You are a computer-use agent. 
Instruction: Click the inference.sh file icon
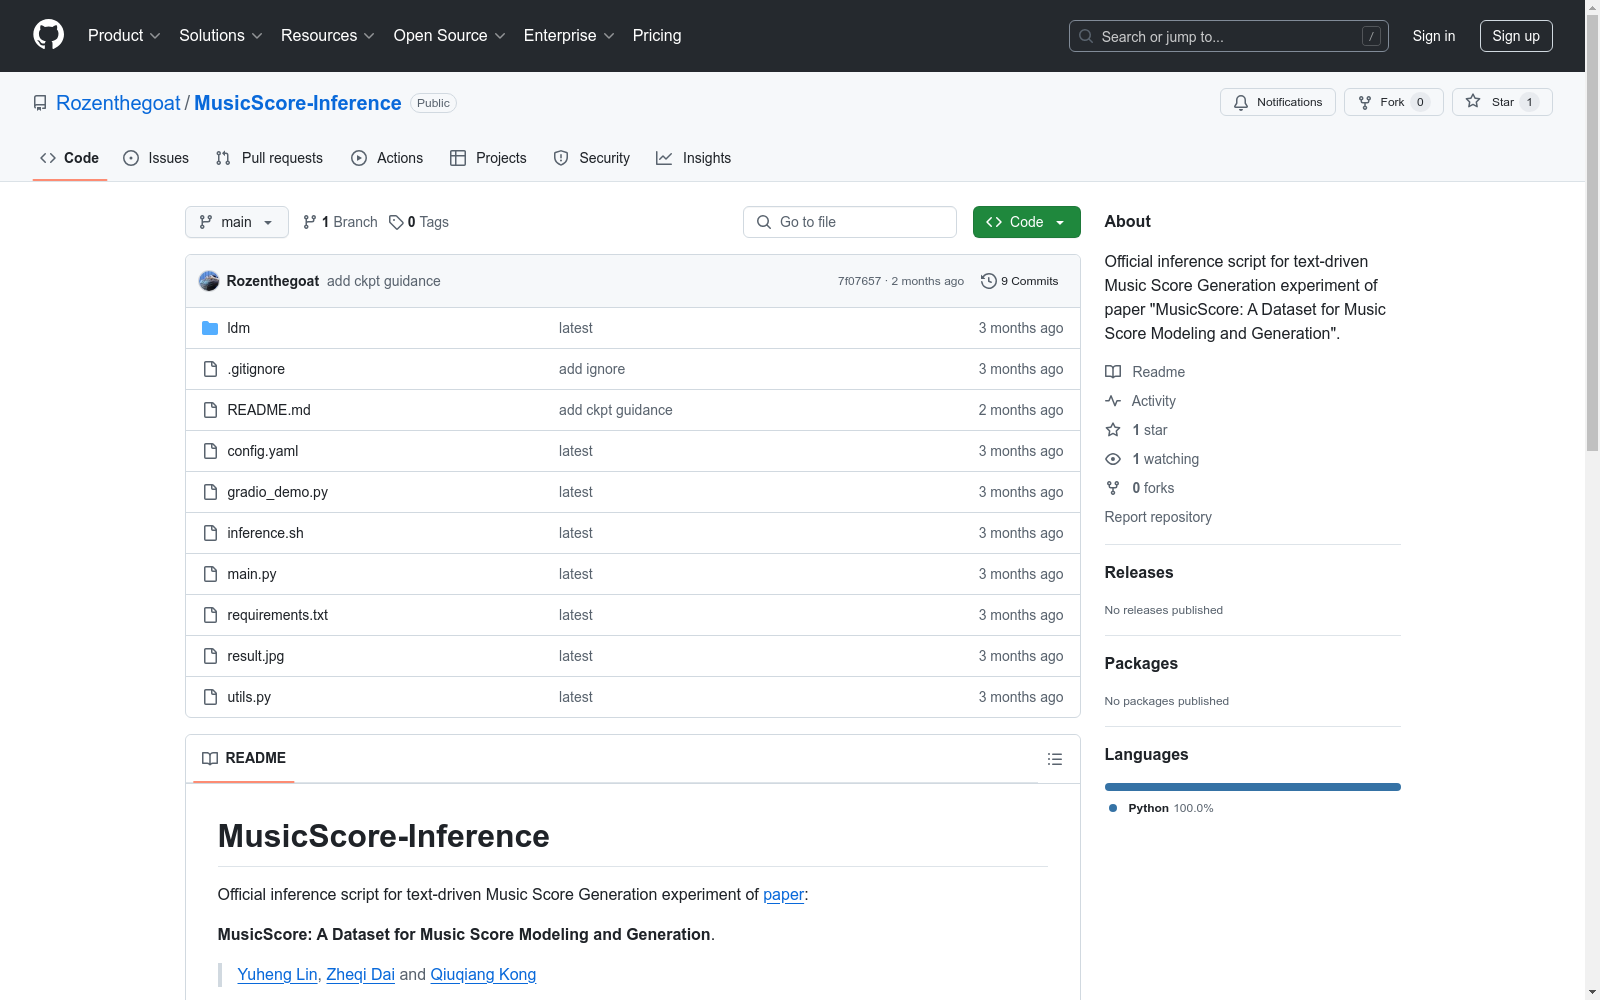[x=210, y=533]
